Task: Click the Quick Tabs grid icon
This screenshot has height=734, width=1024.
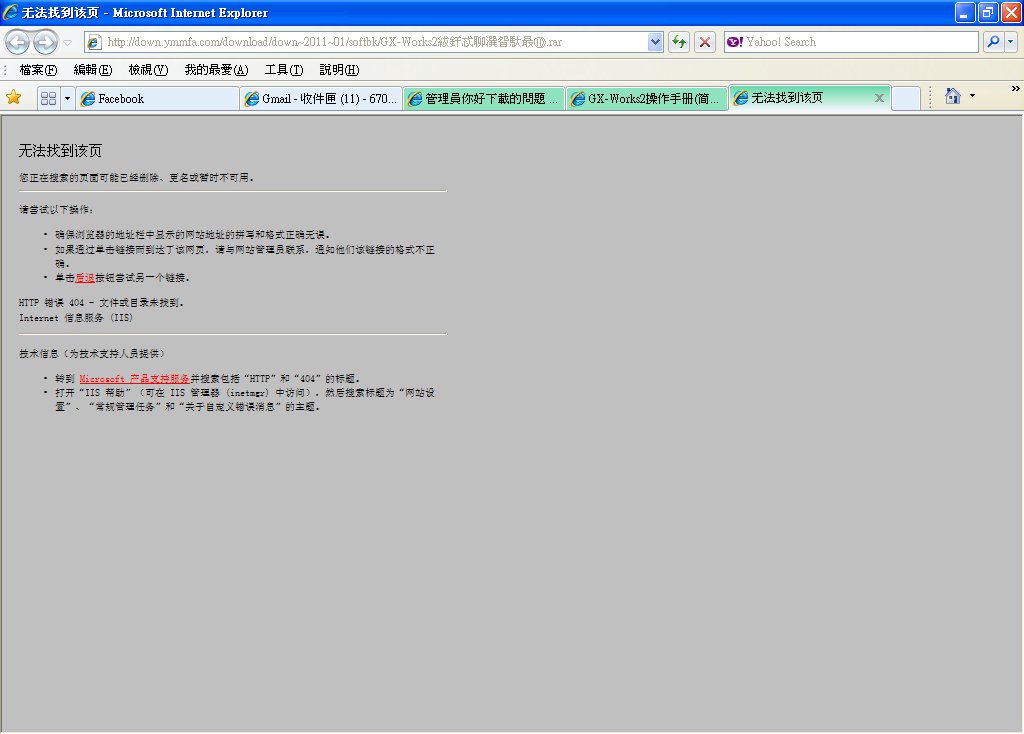Action: click(48, 98)
